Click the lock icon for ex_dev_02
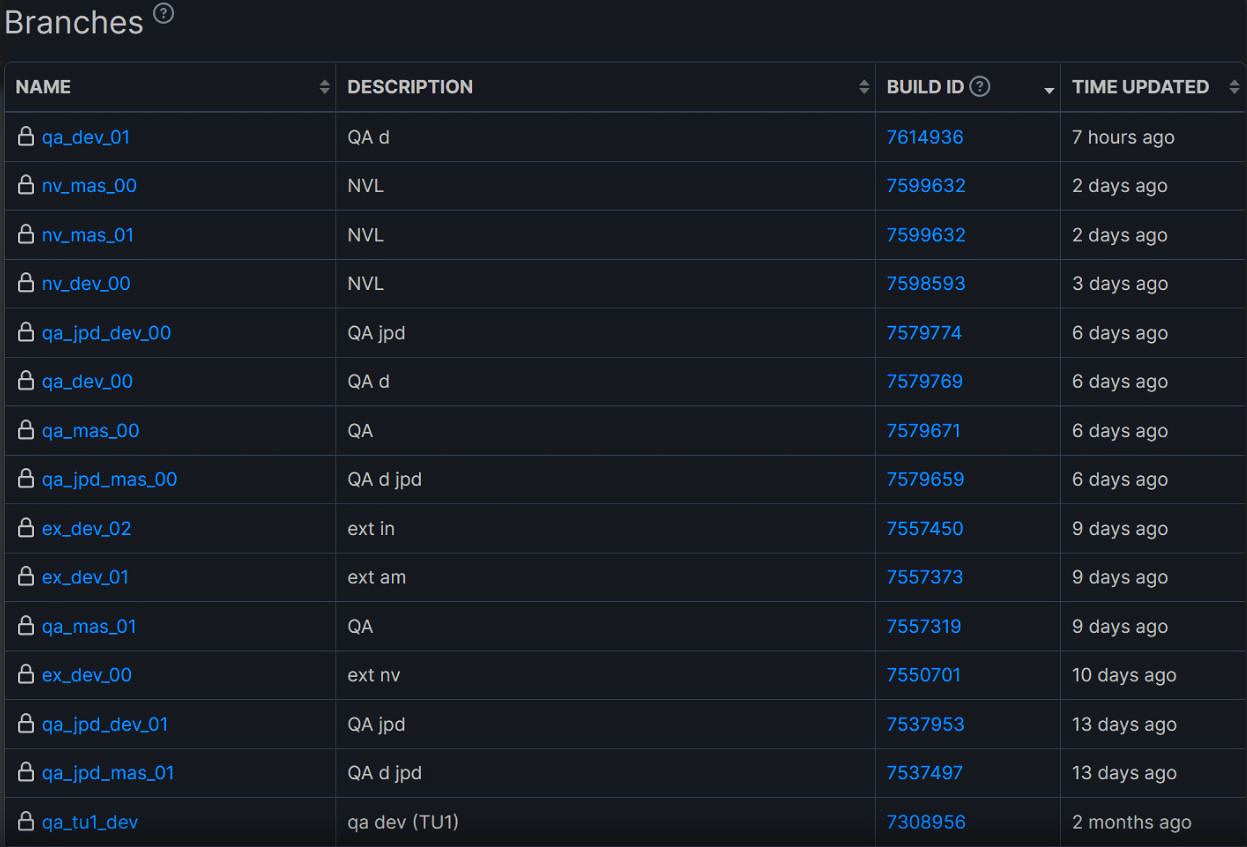The height and width of the screenshot is (847, 1247). [x=26, y=529]
